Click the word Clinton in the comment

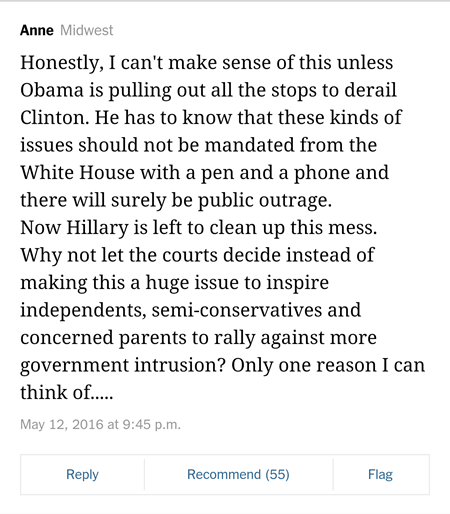click(x=55, y=118)
